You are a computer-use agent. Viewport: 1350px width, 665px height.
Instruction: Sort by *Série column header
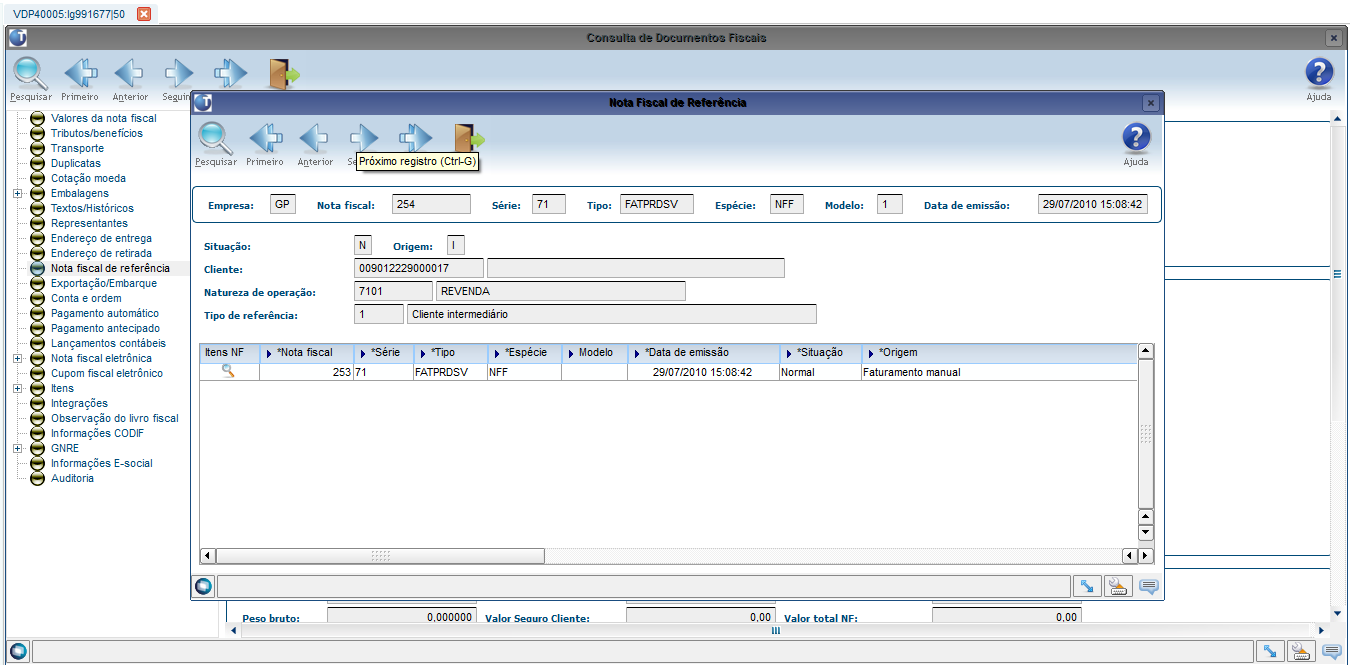coord(383,353)
